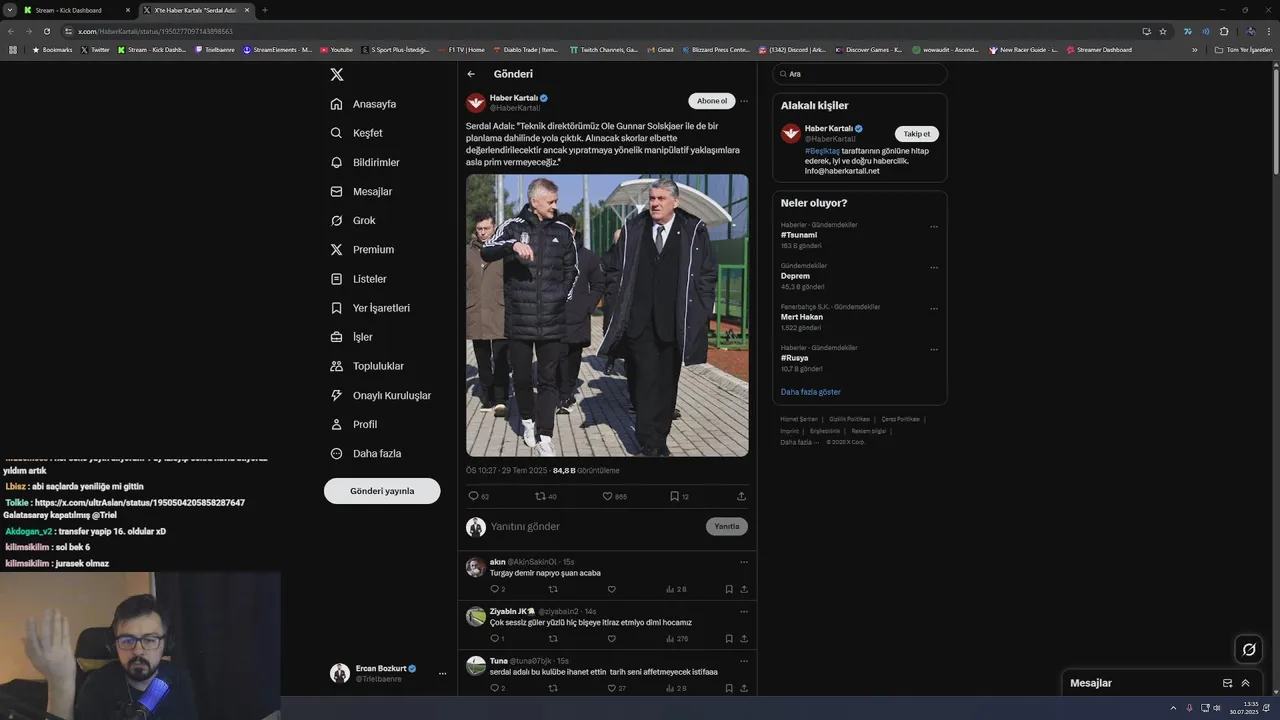Click the X logo in sidebar
The width and height of the screenshot is (1280, 720).
pyautogui.click(x=337, y=74)
